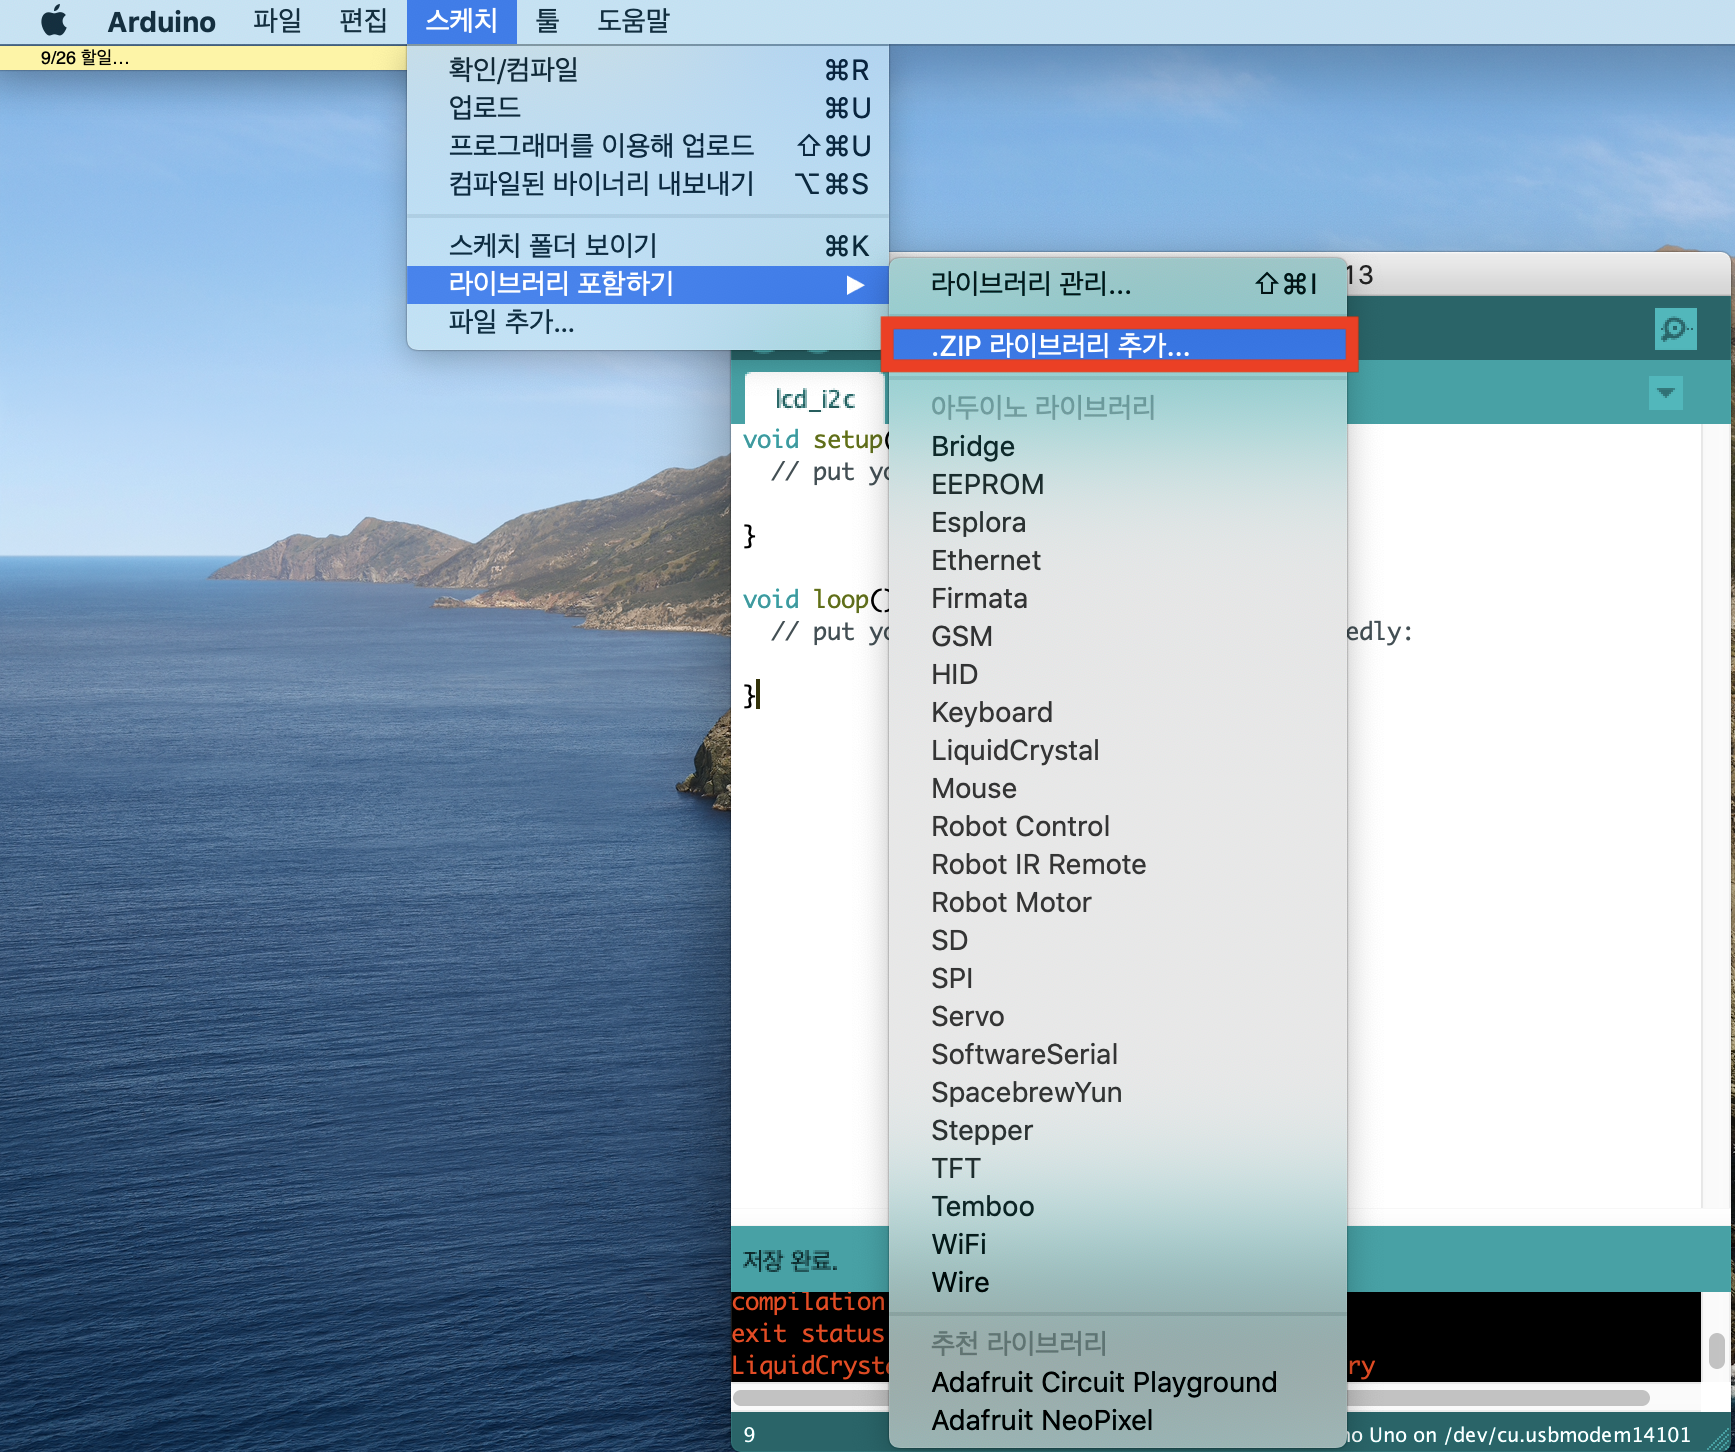The width and height of the screenshot is (1735, 1452).
Task: Include the TFT library
Action: point(1118,1168)
